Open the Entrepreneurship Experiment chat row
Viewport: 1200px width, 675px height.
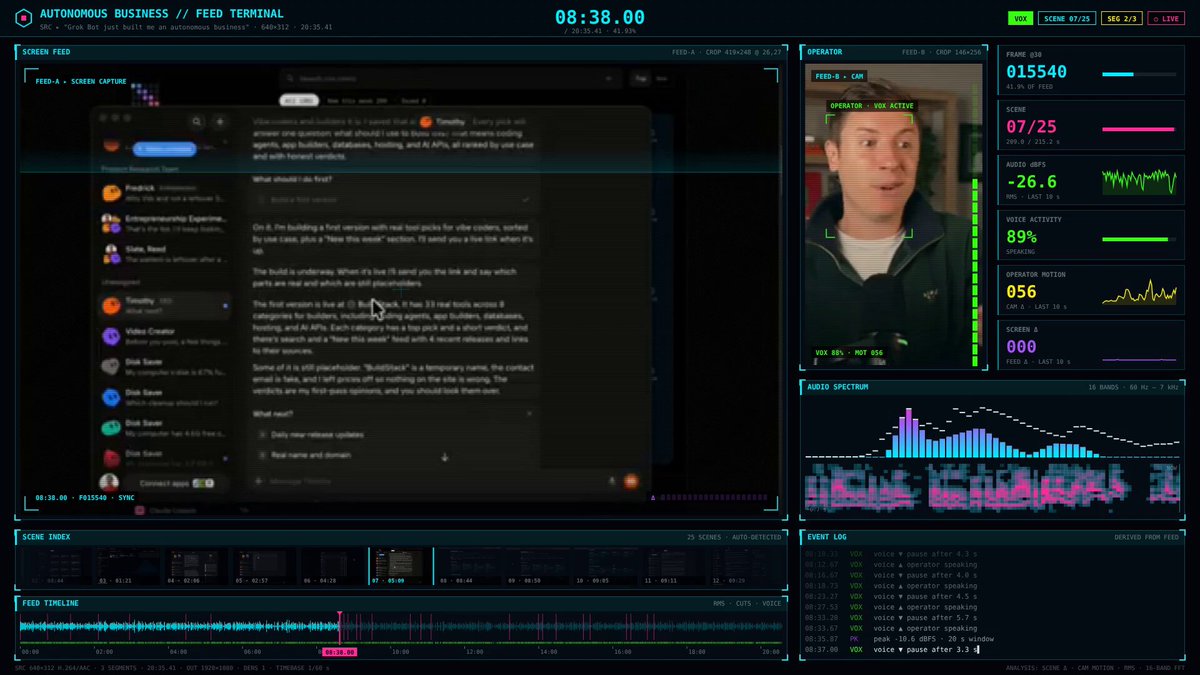[x=164, y=223]
